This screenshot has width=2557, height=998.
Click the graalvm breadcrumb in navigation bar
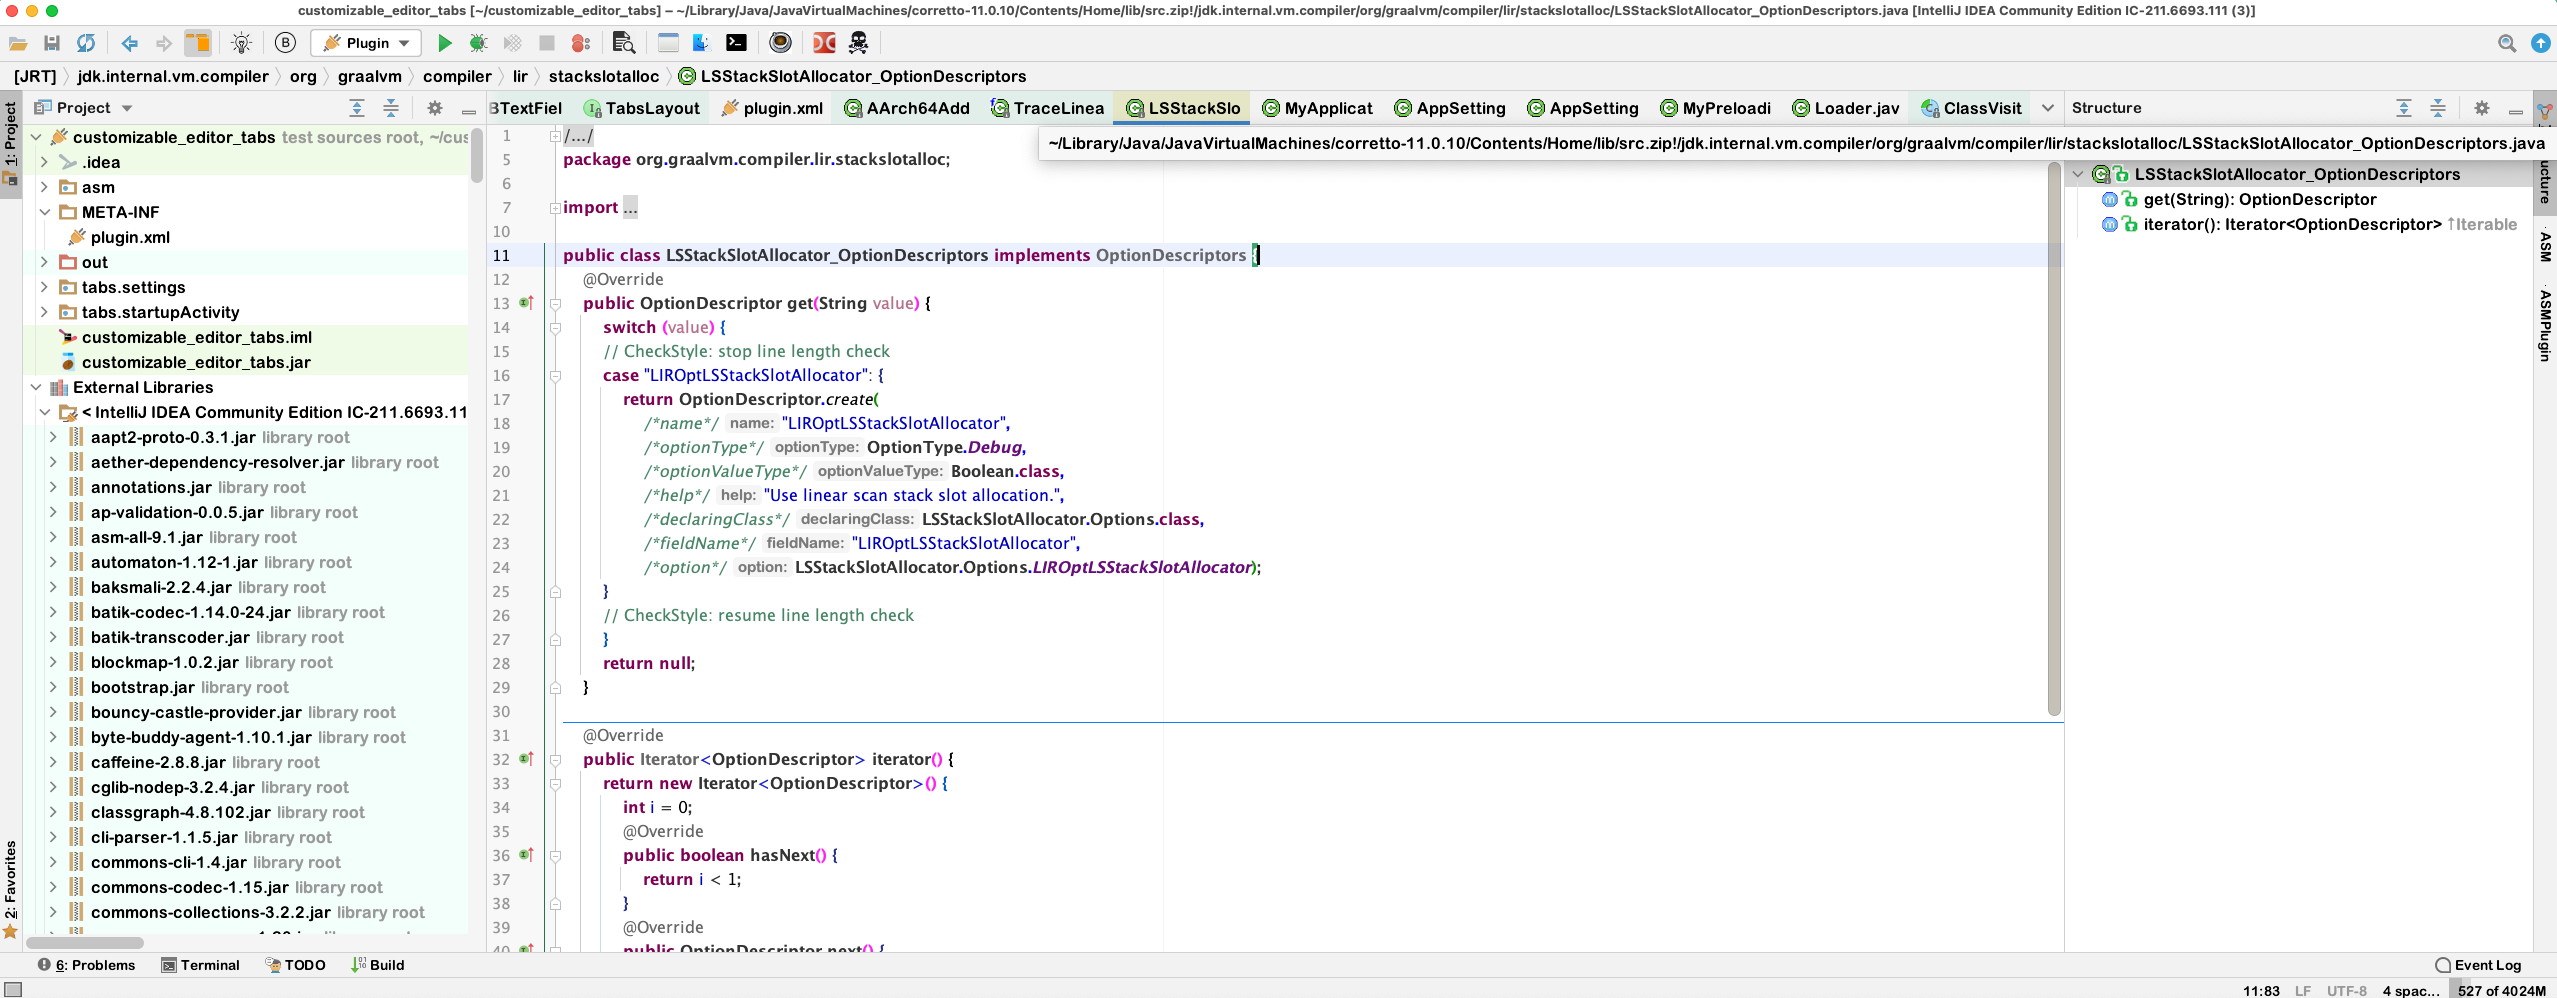[369, 76]
